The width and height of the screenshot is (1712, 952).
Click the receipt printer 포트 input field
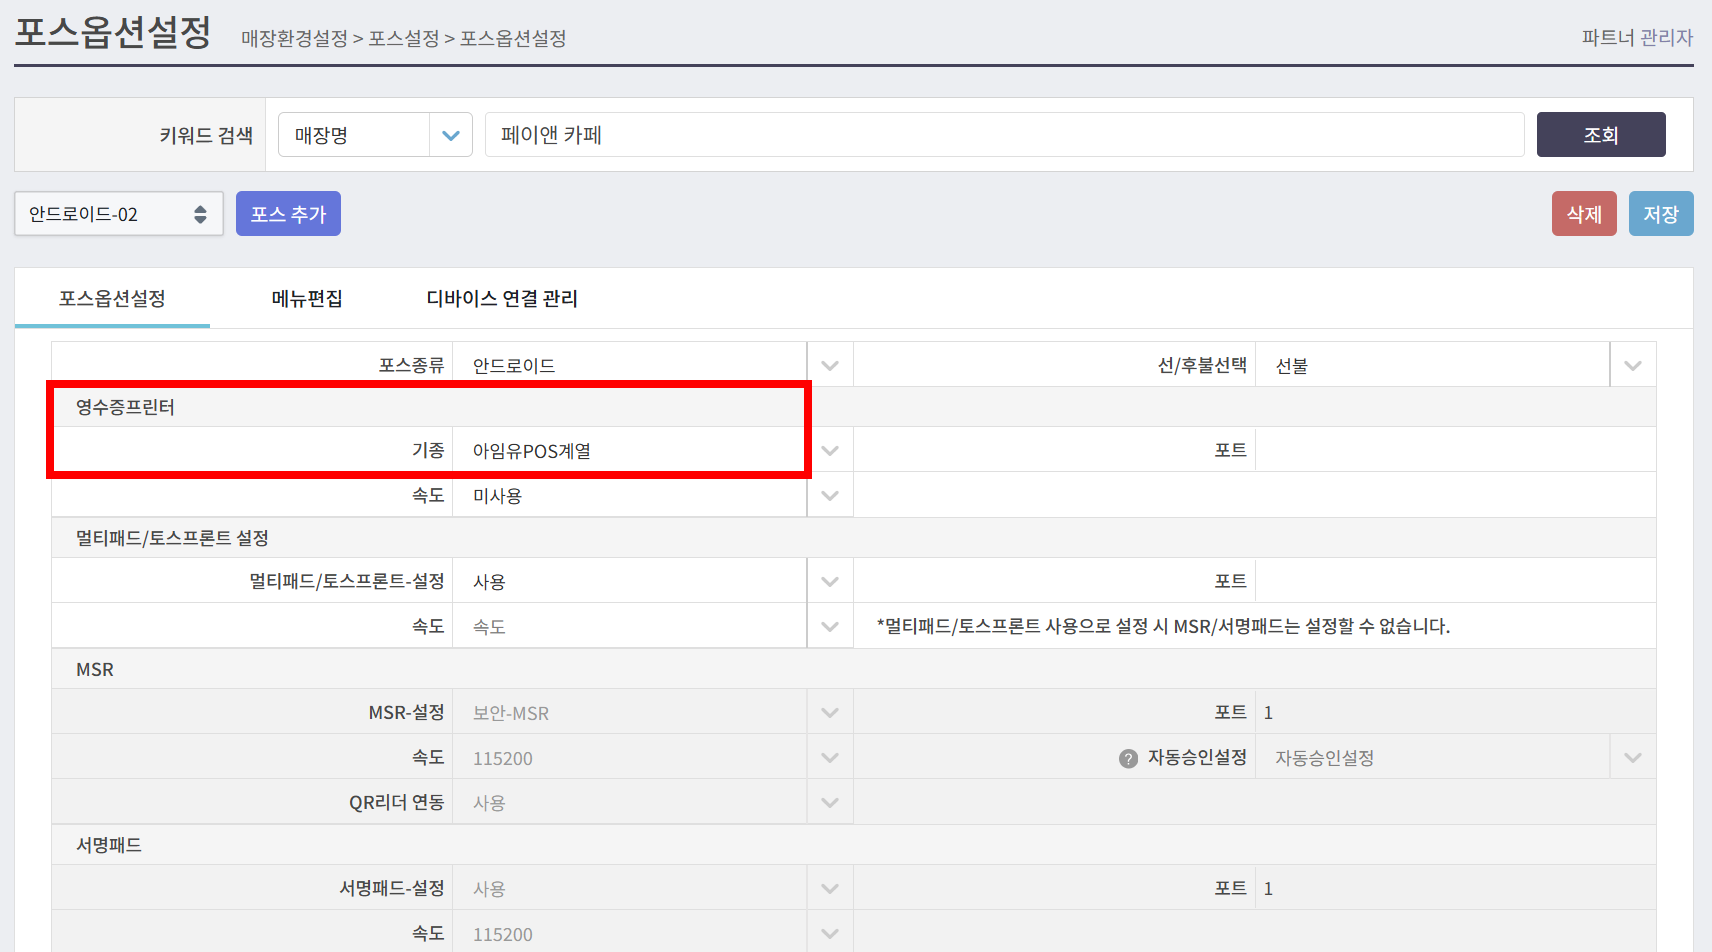coord(1456,450)
